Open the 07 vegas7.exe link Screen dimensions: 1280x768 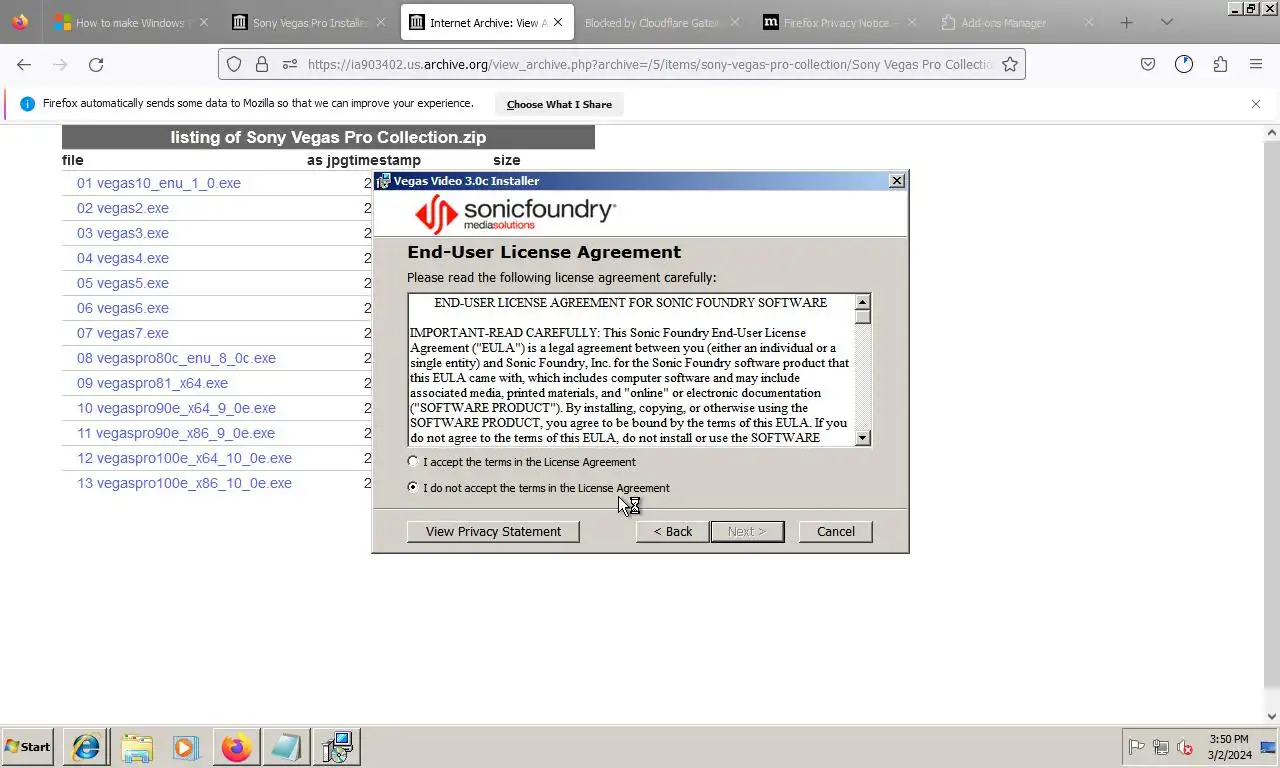[123, 333]
